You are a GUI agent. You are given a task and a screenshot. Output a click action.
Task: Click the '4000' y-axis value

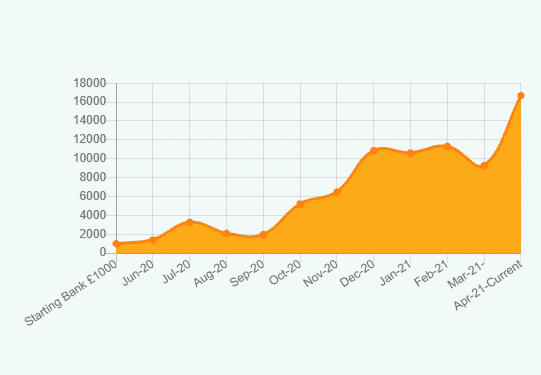tap(92, 215)
